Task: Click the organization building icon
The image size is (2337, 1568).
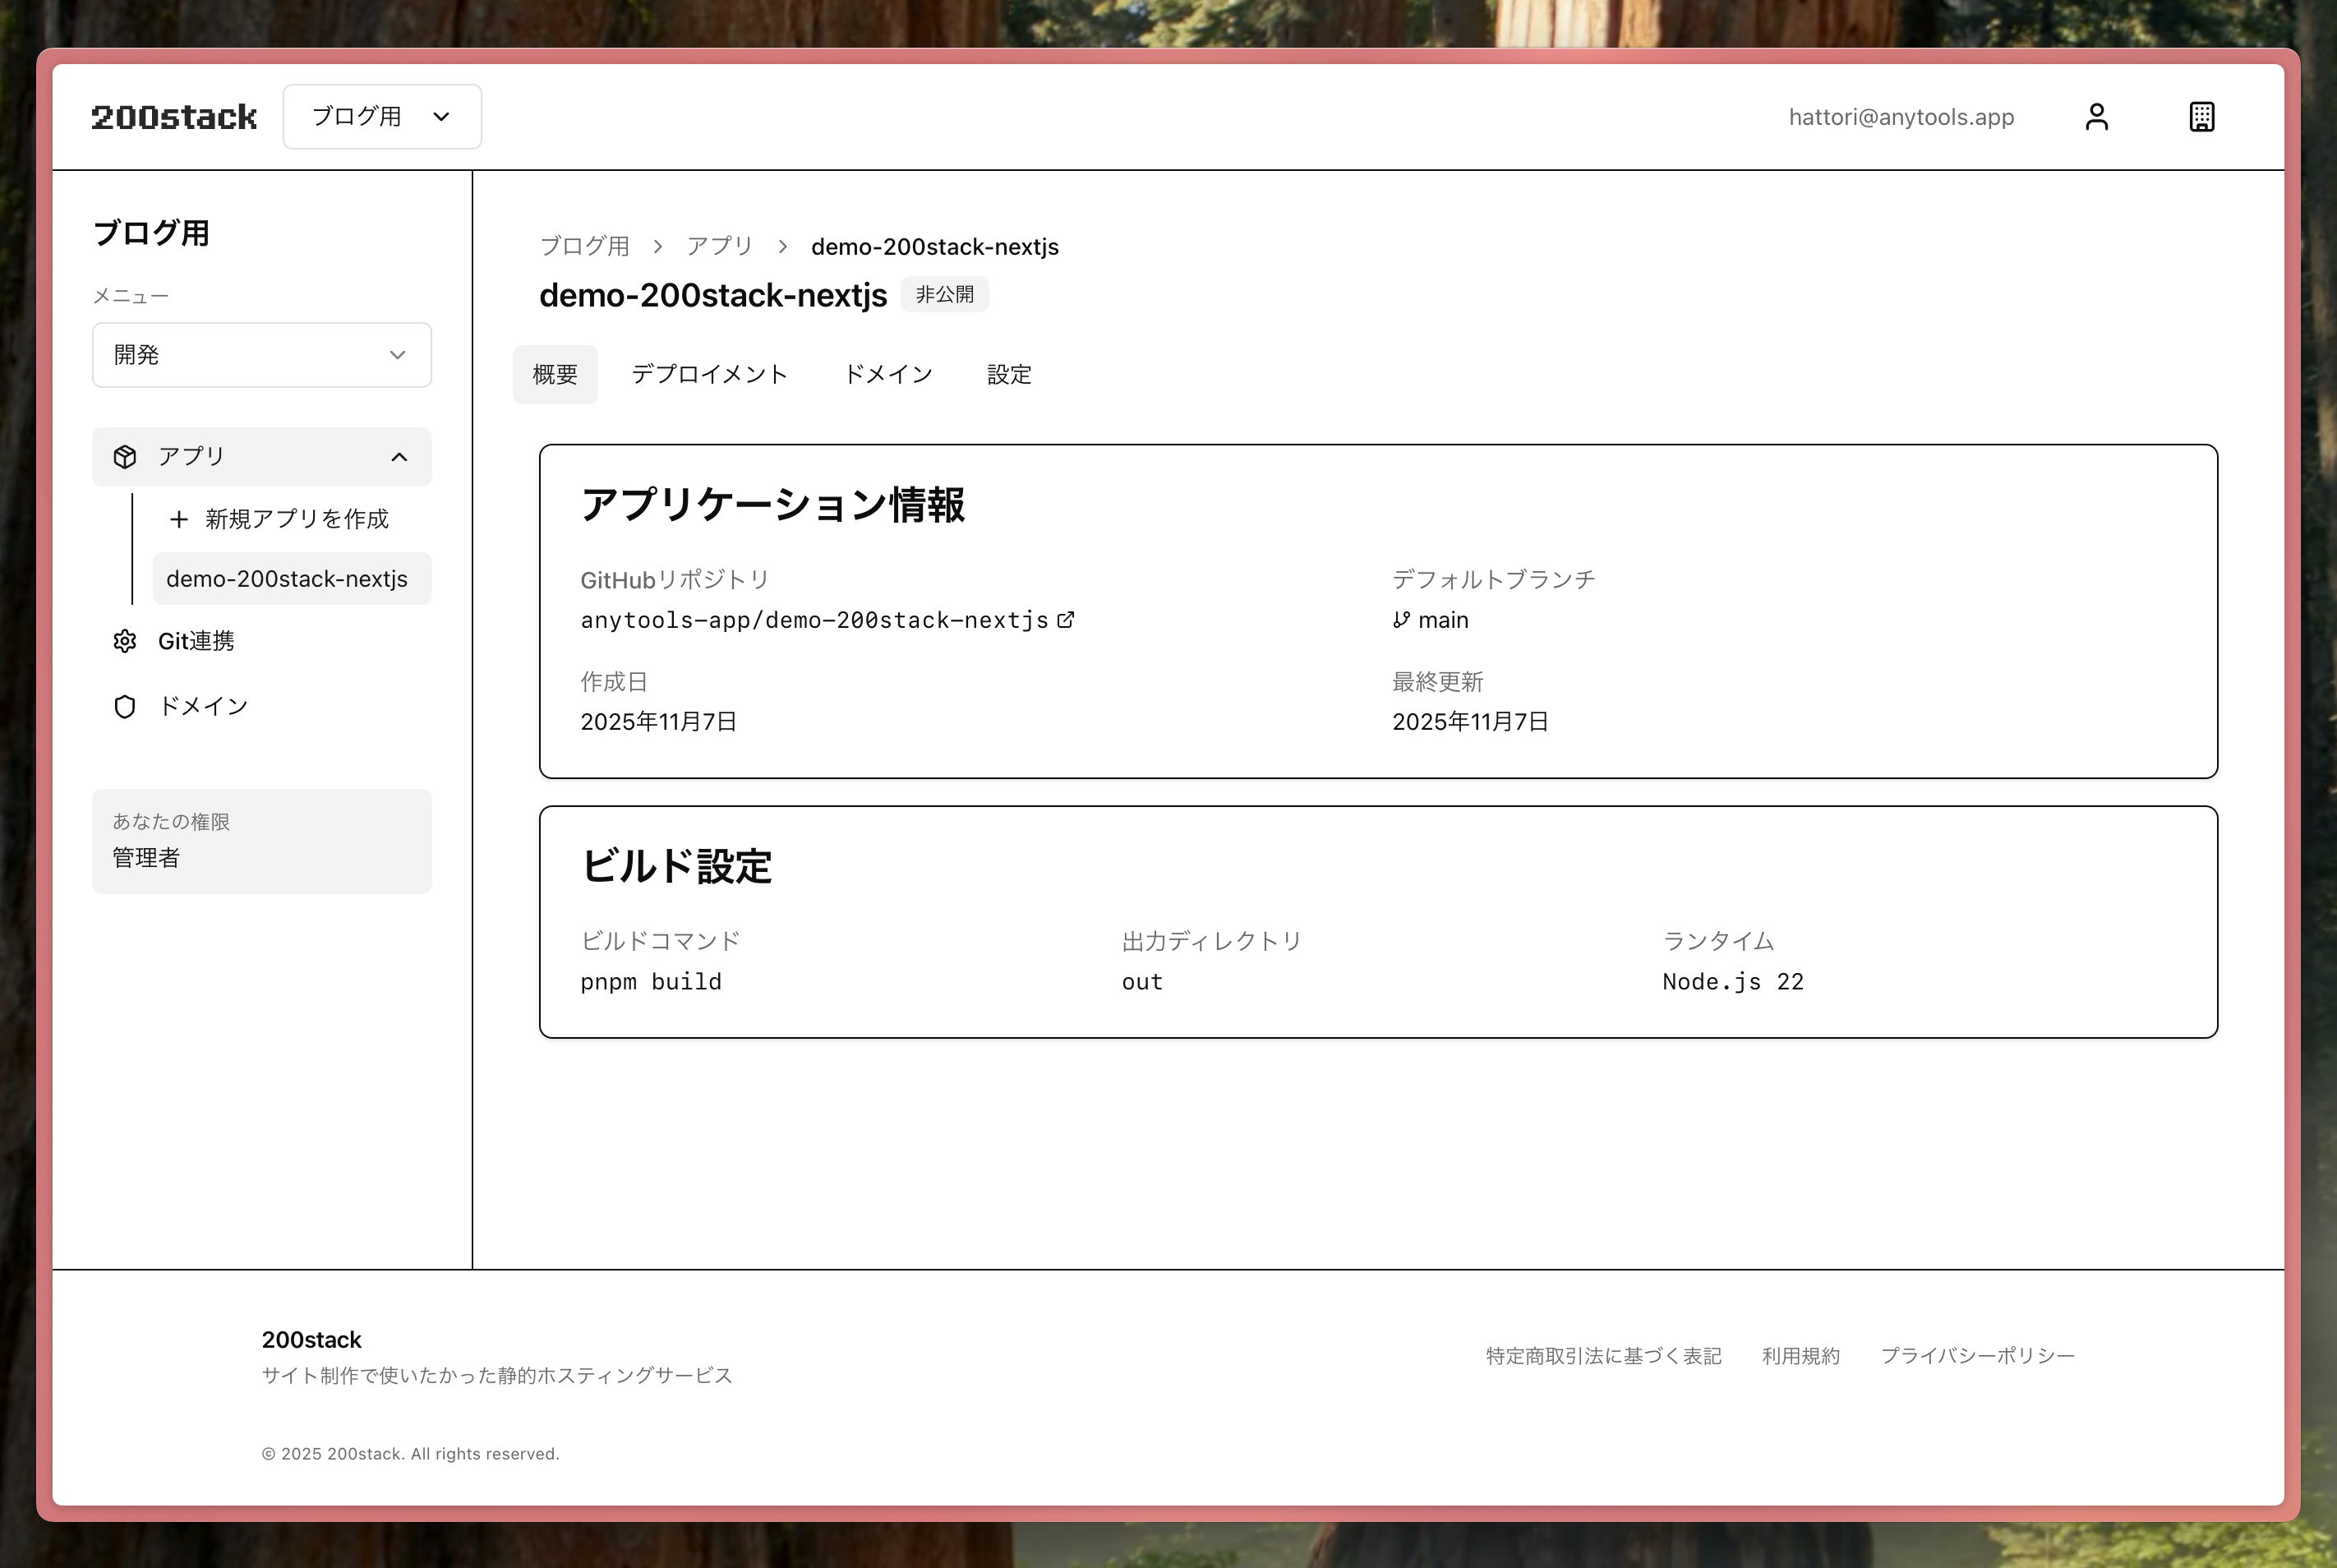Action: [x=2201, y=117]
